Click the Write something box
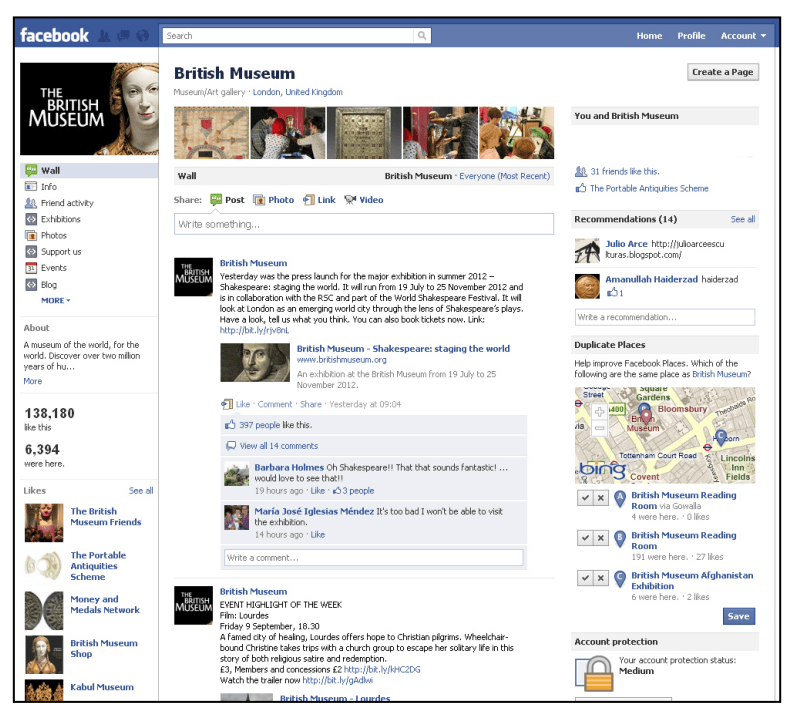Viewport: 802px width, 719px height. tap(364, 224)
